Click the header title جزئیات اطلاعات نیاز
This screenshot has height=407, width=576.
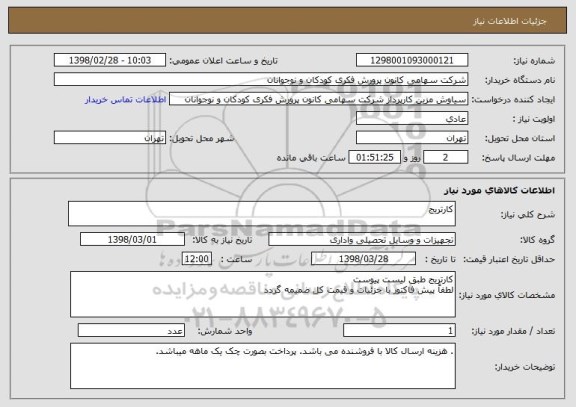pyautogui.click(x=510, y=21)
